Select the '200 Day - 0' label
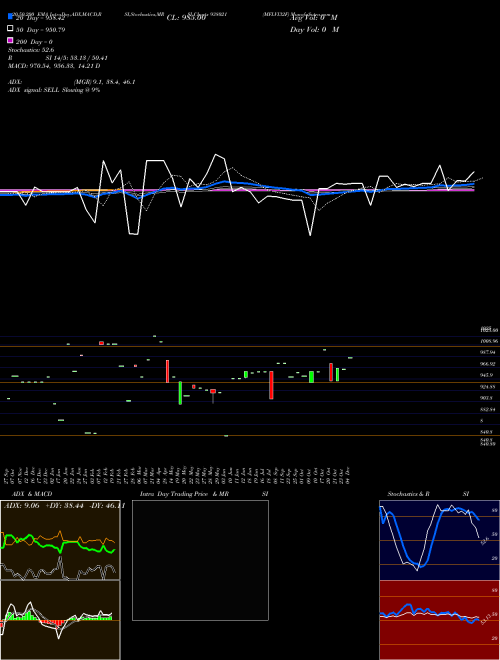Viewport: 500px width, 660px height. 34,42
